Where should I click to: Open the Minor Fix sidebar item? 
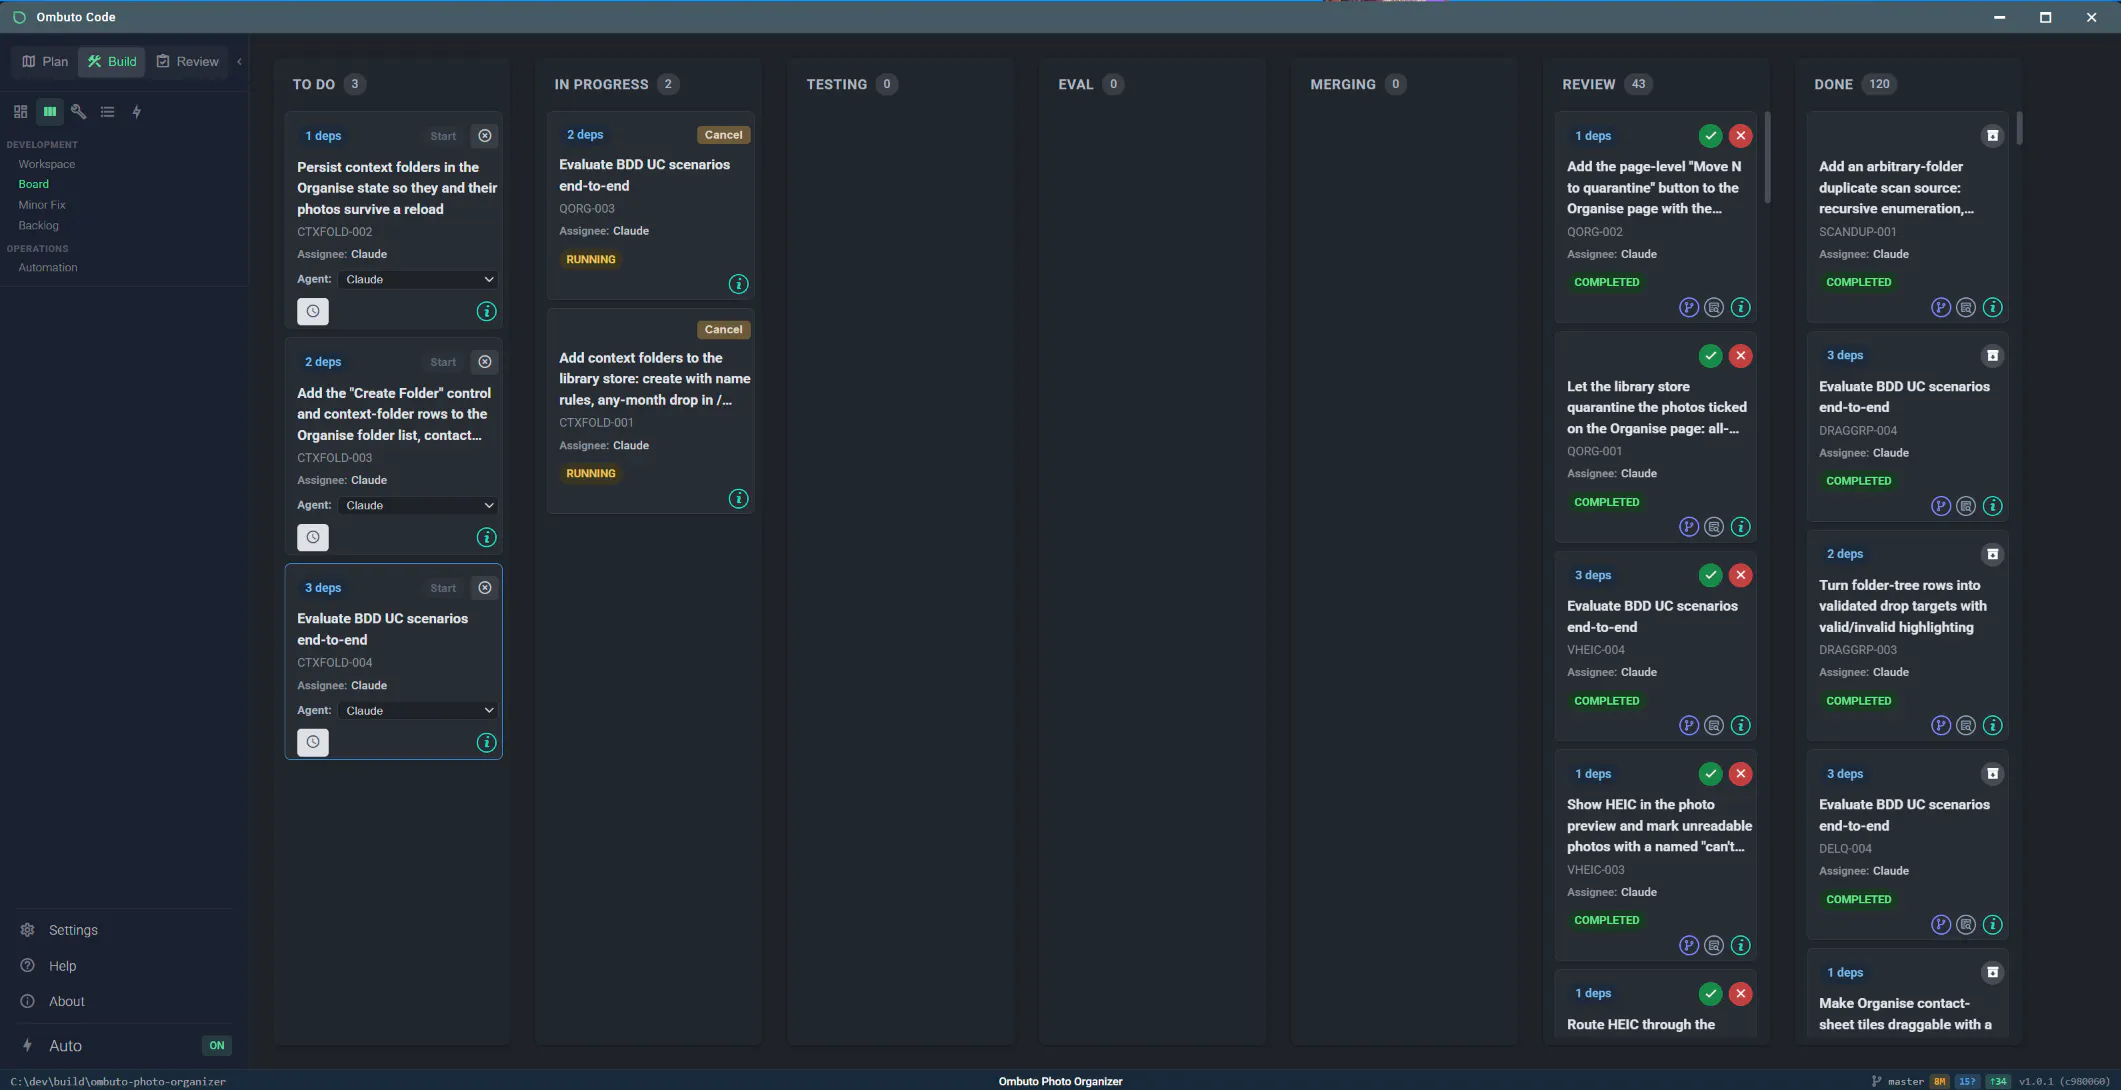(x=42, y=205)
